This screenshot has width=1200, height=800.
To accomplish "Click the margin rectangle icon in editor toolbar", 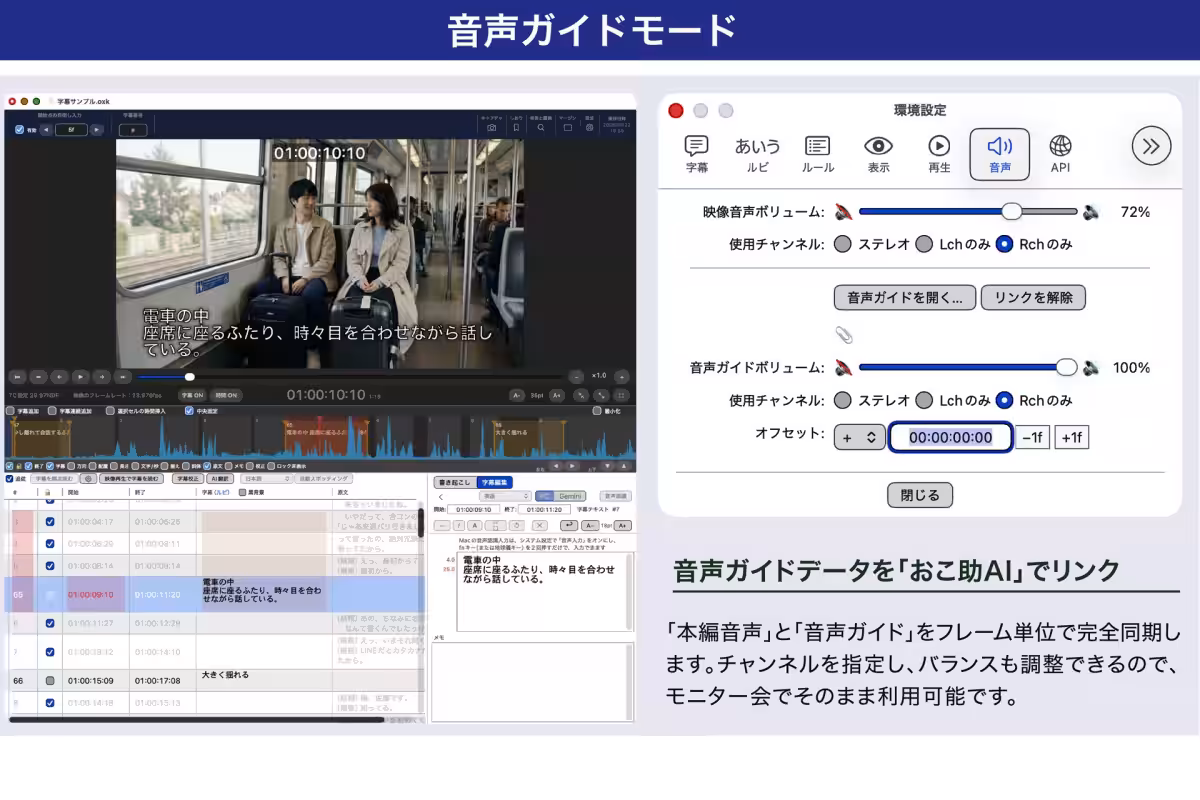I will click(567, 128).
